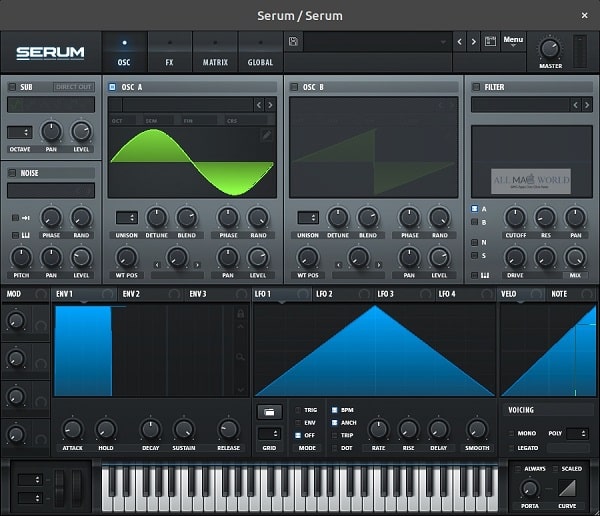Image resolution: width=600 pixels, height=516 pixels.
Task: Change OSC B unison voices stepper
Action: [x=308, y=218]
